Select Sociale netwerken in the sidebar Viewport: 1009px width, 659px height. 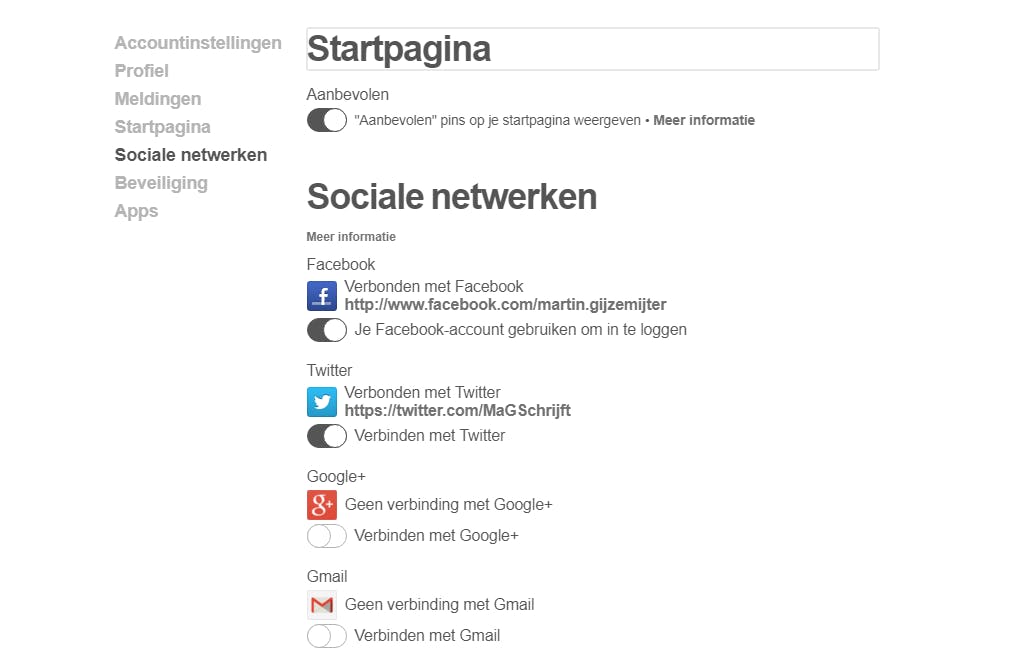(x=190, y=155)
